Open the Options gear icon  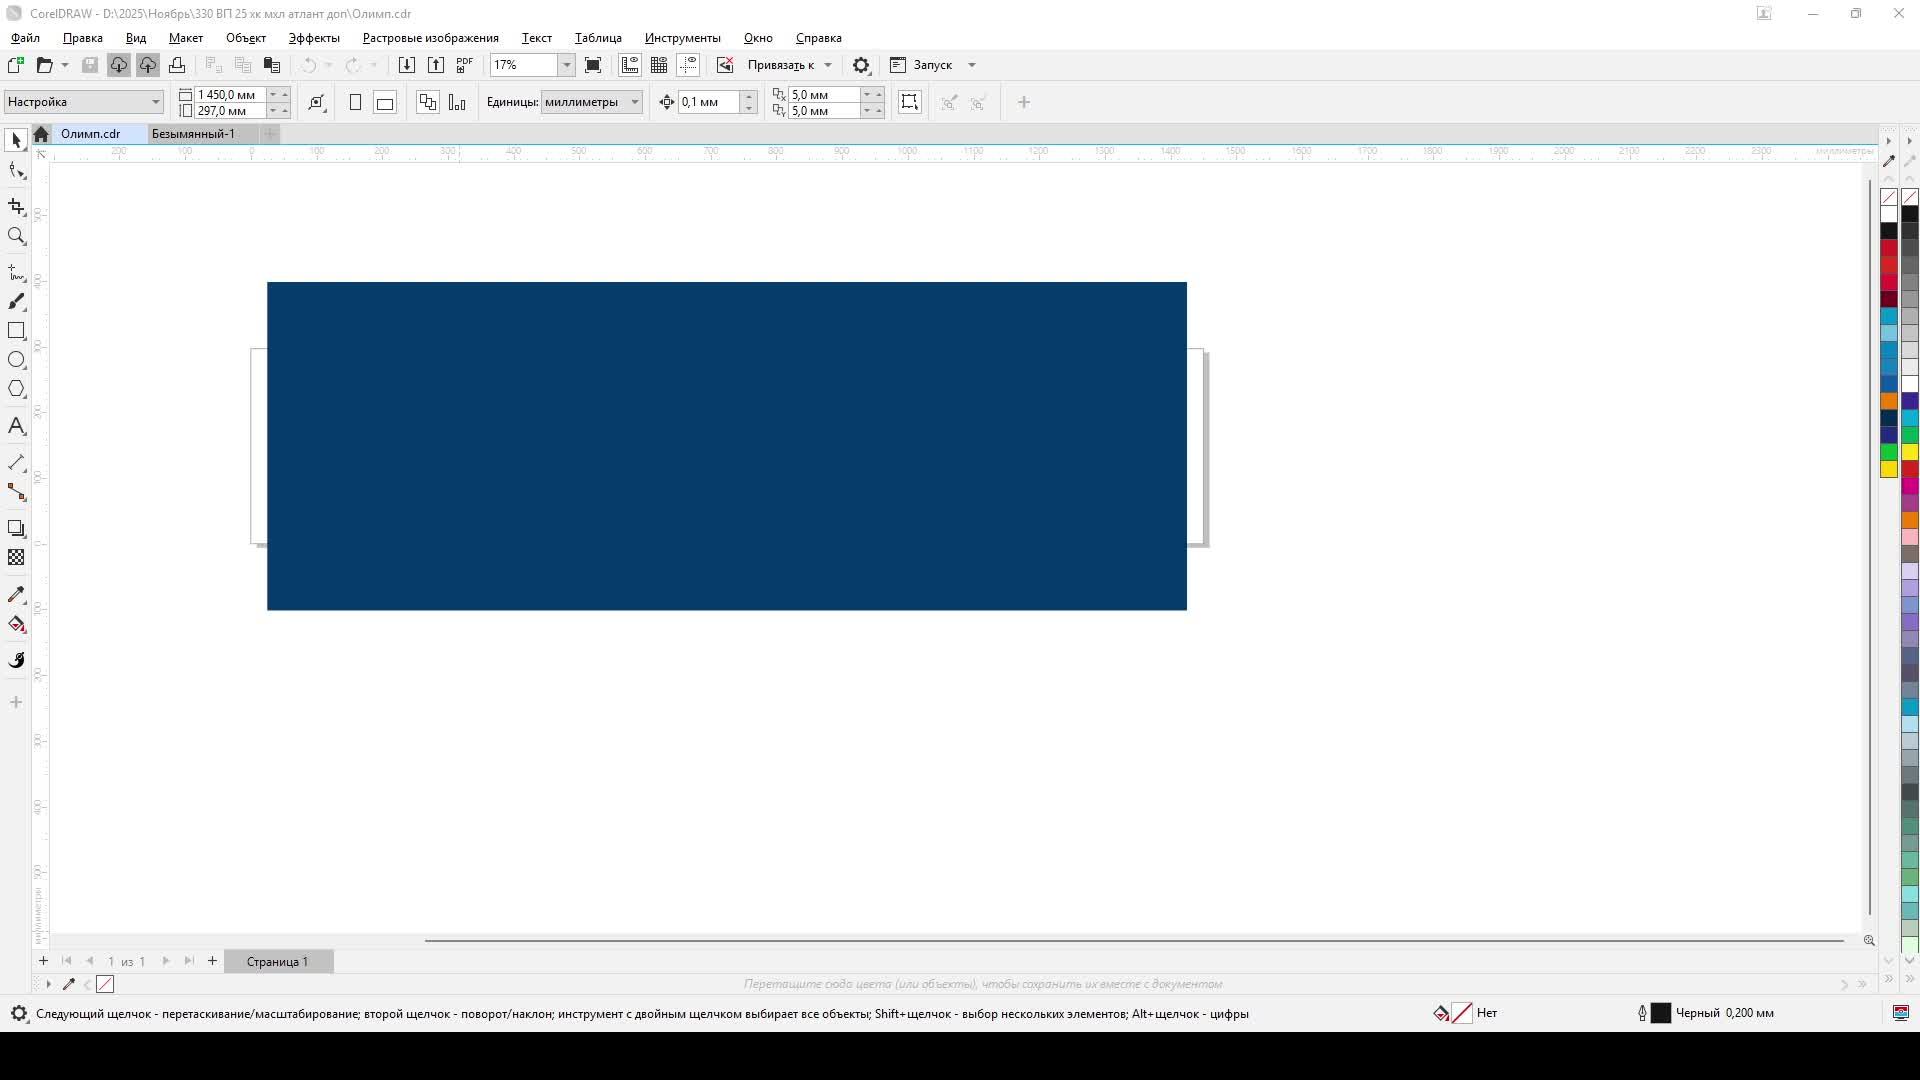[861, 65]
